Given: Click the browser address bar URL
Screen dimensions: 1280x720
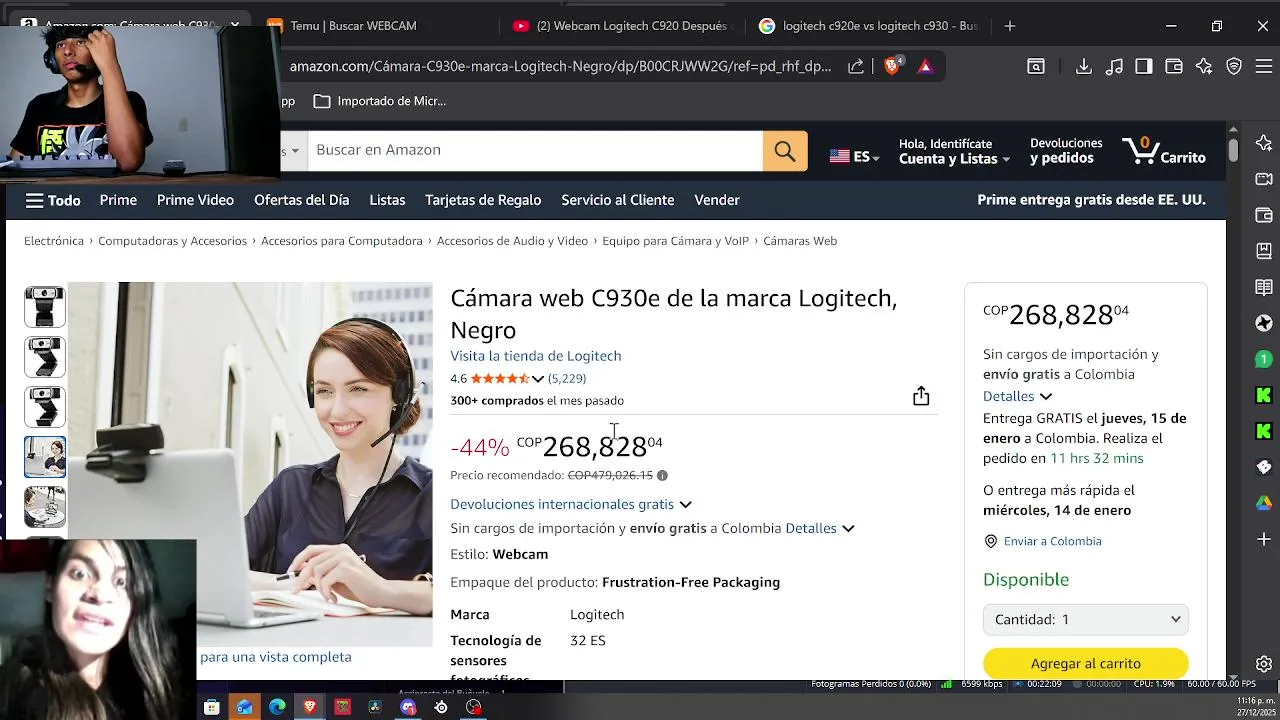Looking at the screenshot, I should pos(561,66).
